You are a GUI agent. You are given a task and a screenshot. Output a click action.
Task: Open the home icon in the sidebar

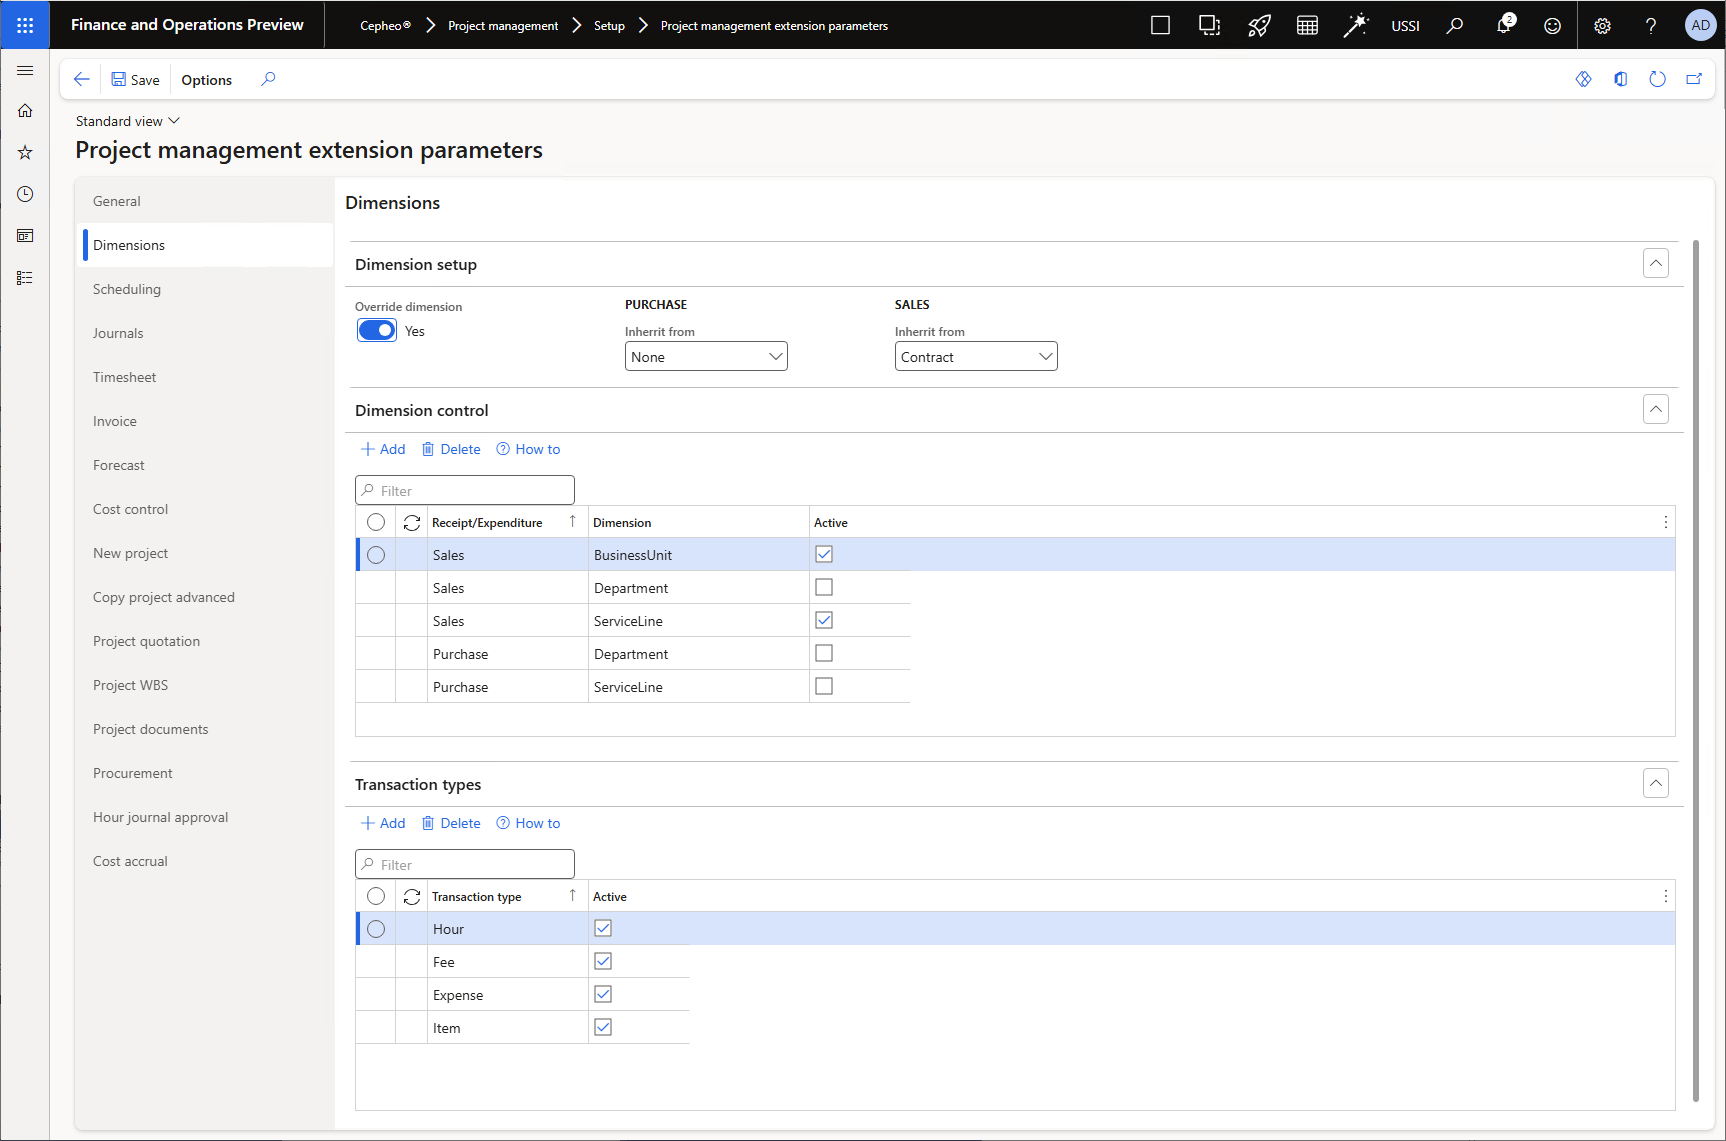point(25,111)
